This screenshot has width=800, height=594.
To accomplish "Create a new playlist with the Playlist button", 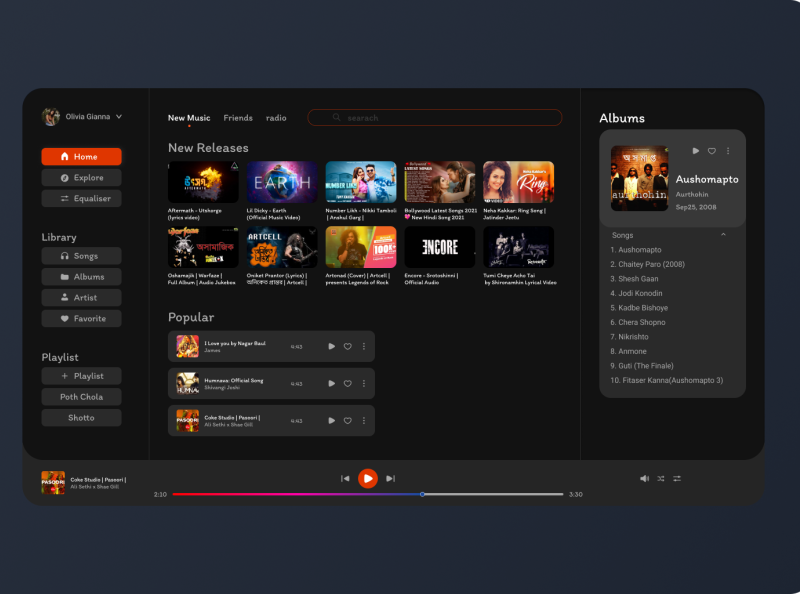I will click(x=80, y=375).
